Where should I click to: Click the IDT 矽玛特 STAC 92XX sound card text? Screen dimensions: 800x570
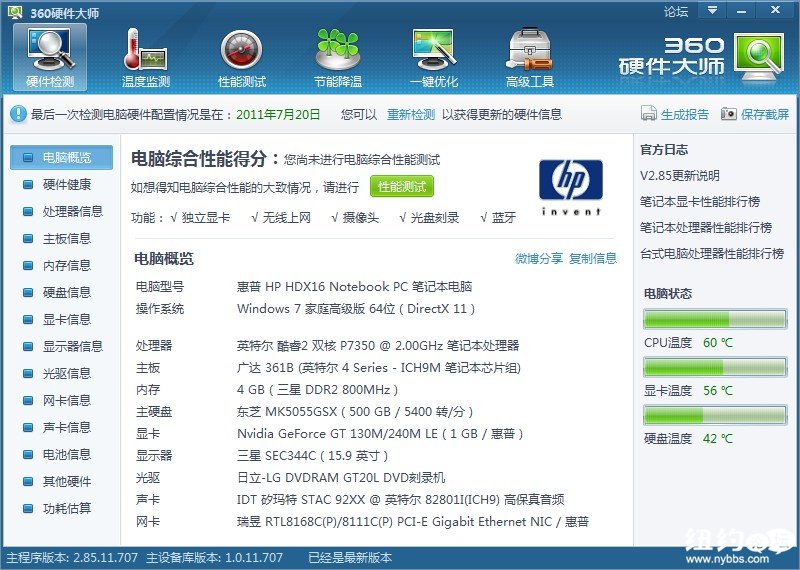(401, 500)
